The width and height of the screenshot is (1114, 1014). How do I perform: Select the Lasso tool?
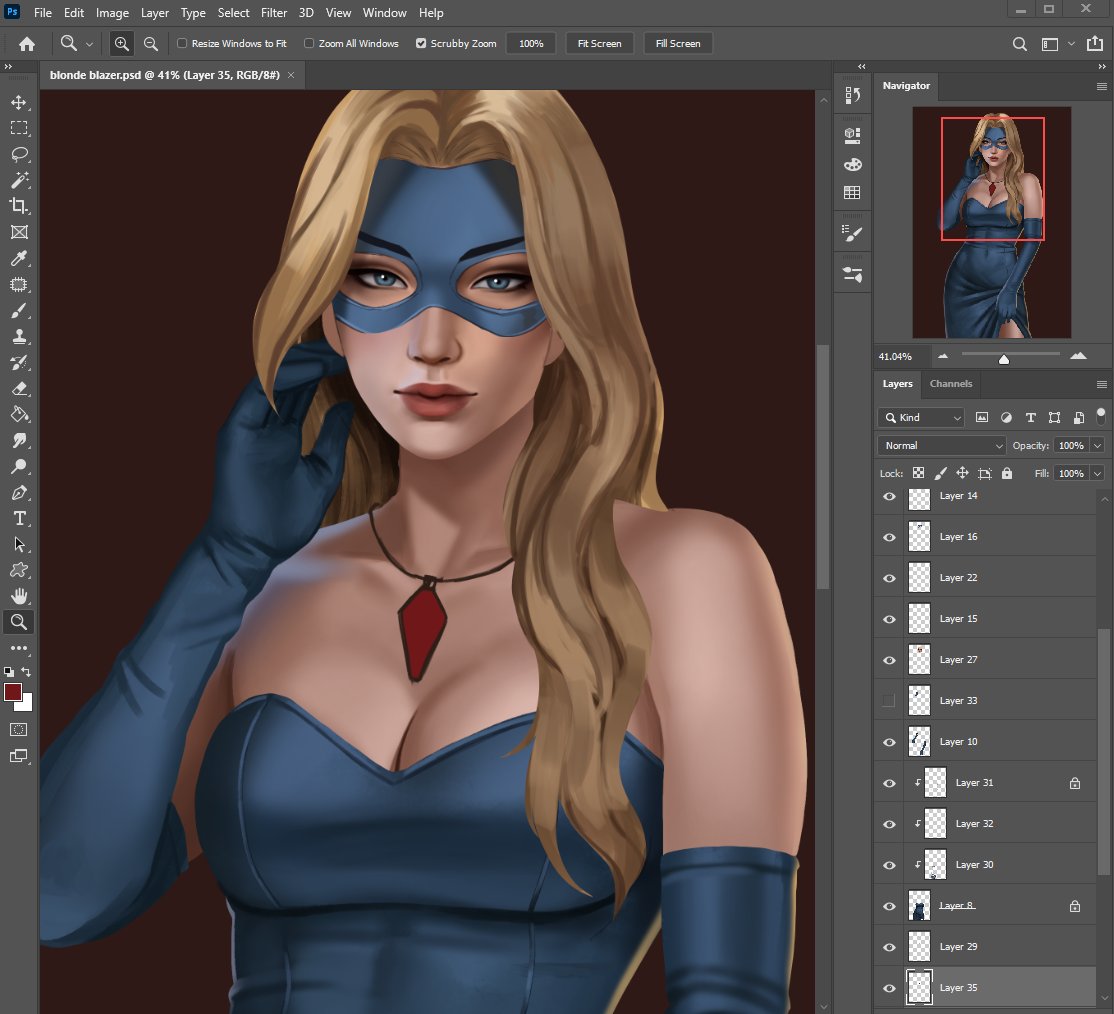19,154
